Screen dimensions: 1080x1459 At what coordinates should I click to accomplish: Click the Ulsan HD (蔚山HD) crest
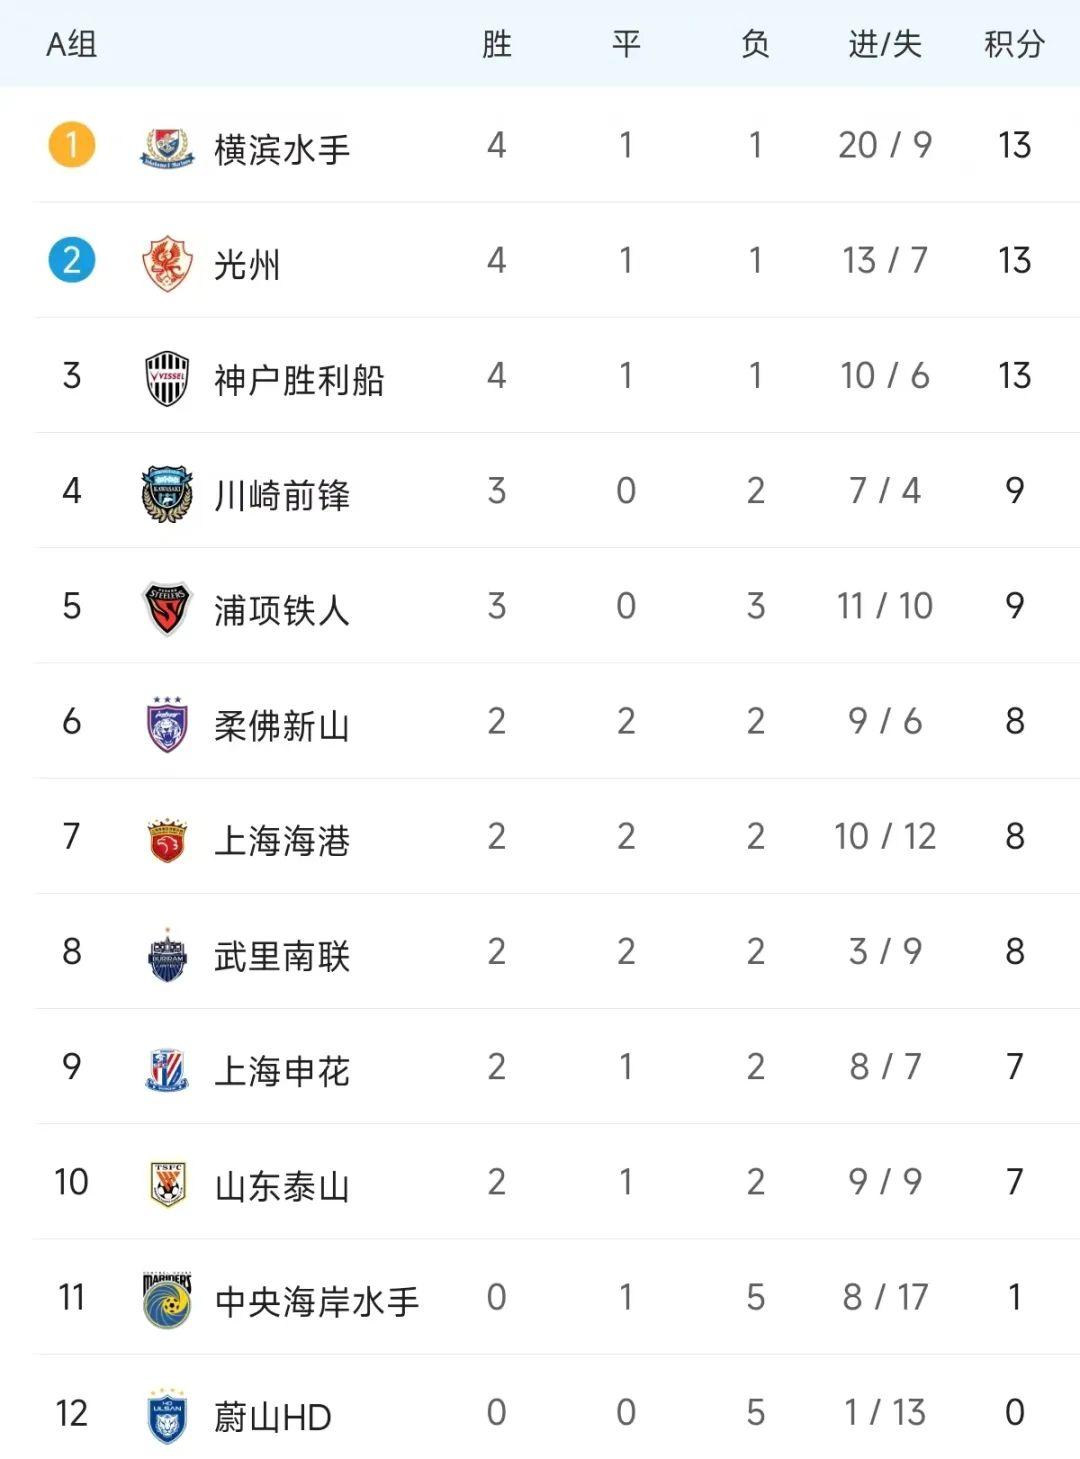[x=167, y=1415]
